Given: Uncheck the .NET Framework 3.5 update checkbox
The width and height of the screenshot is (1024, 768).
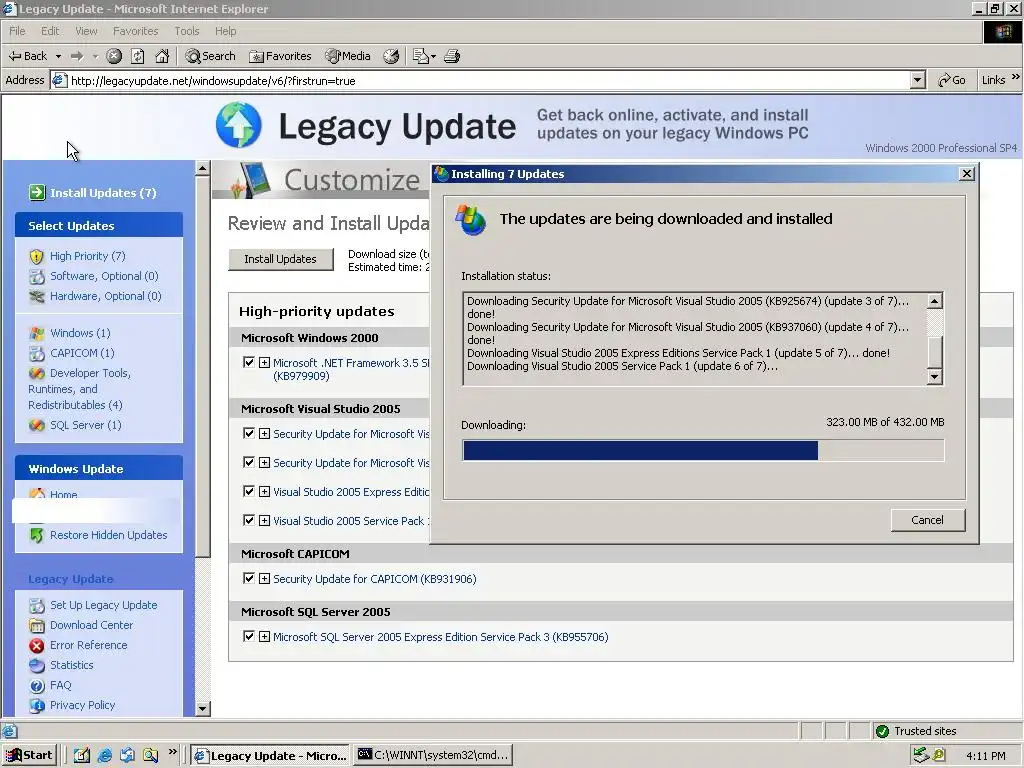Looking at the screenshot, I should (x=248, y=362).
